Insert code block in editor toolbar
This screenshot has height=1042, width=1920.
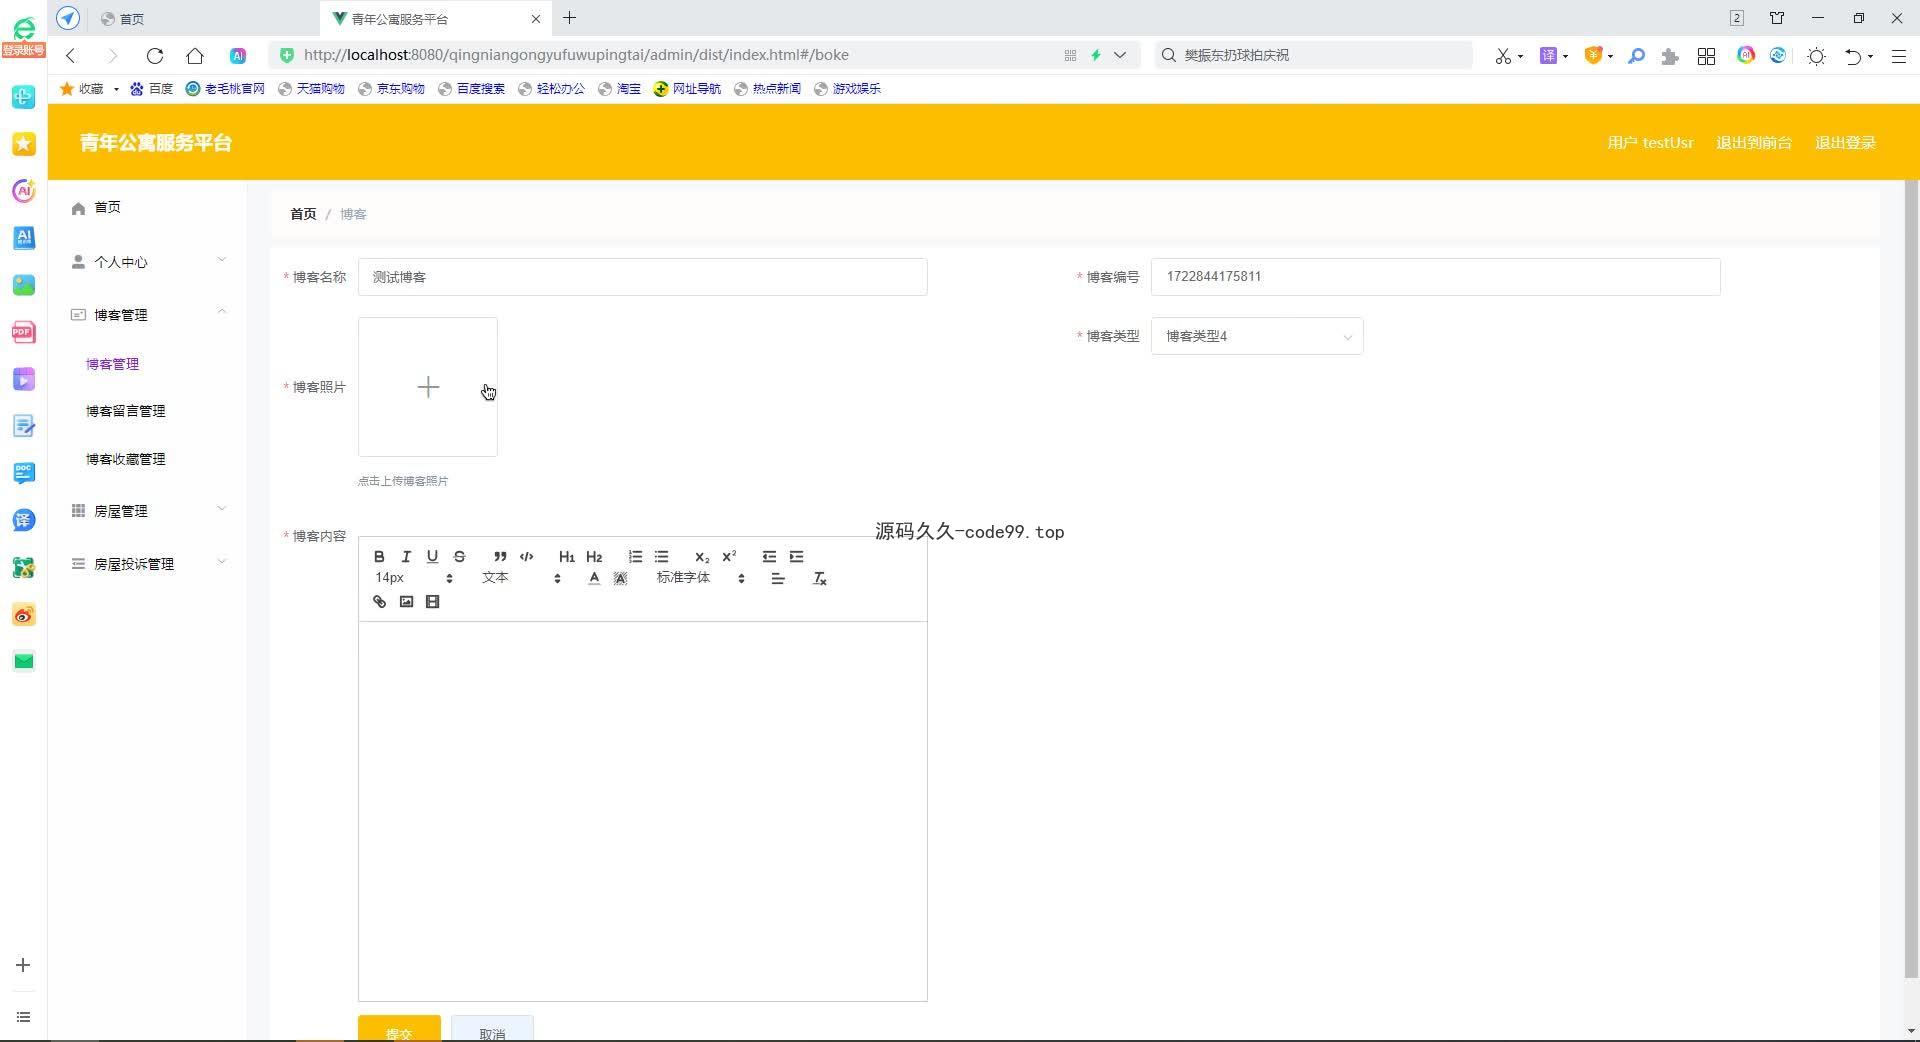527,557
